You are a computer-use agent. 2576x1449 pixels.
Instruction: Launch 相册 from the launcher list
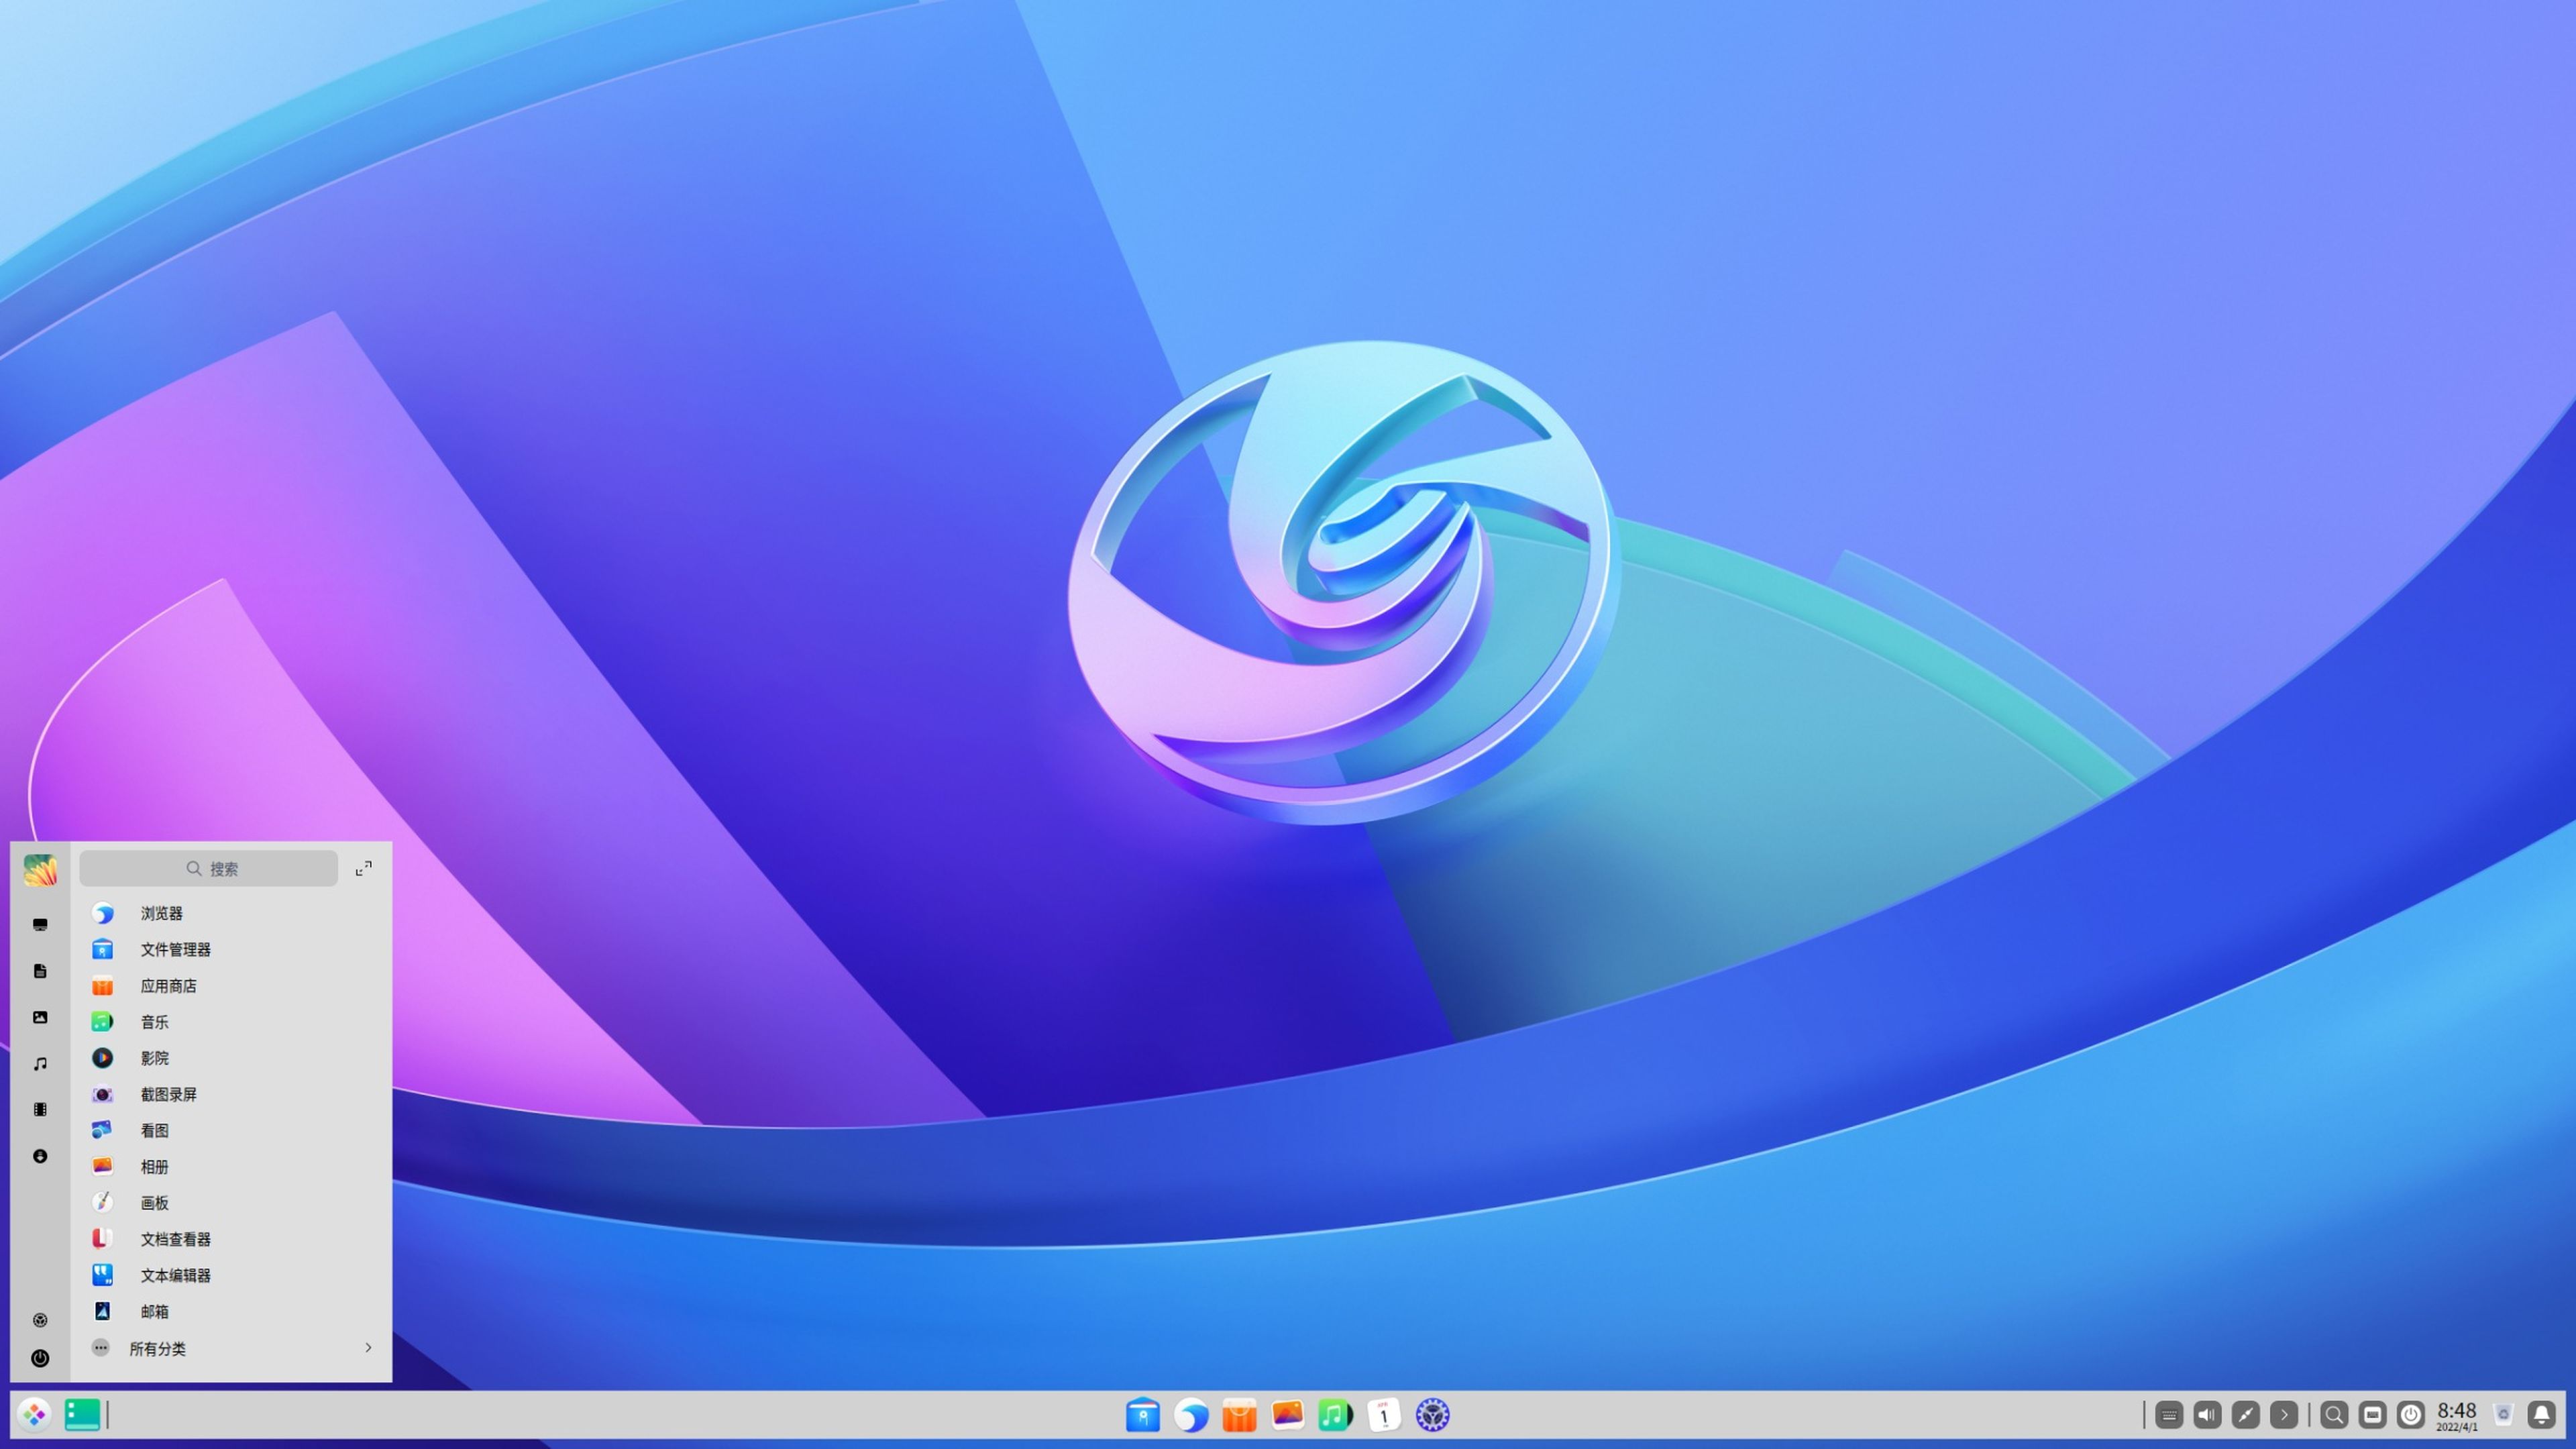click(x=231, y=1167)
